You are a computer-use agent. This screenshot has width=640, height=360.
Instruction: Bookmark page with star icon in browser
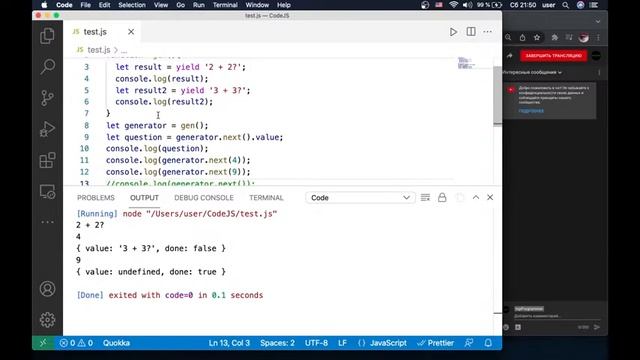click(537, 38)
